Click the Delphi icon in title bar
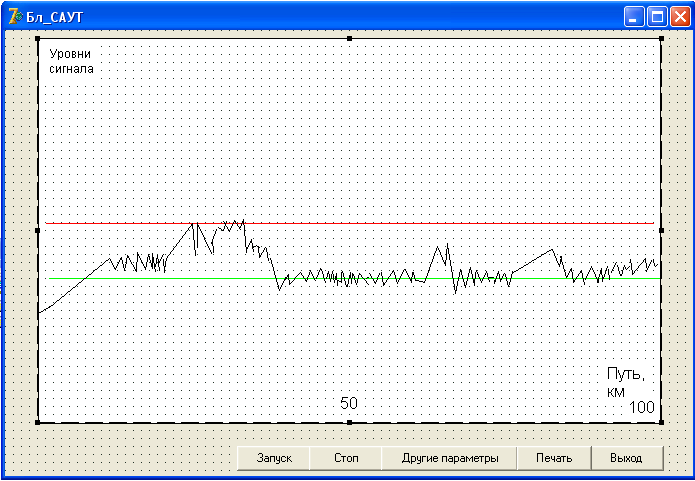This screenshot has height=481, width=695. [15, 17]
